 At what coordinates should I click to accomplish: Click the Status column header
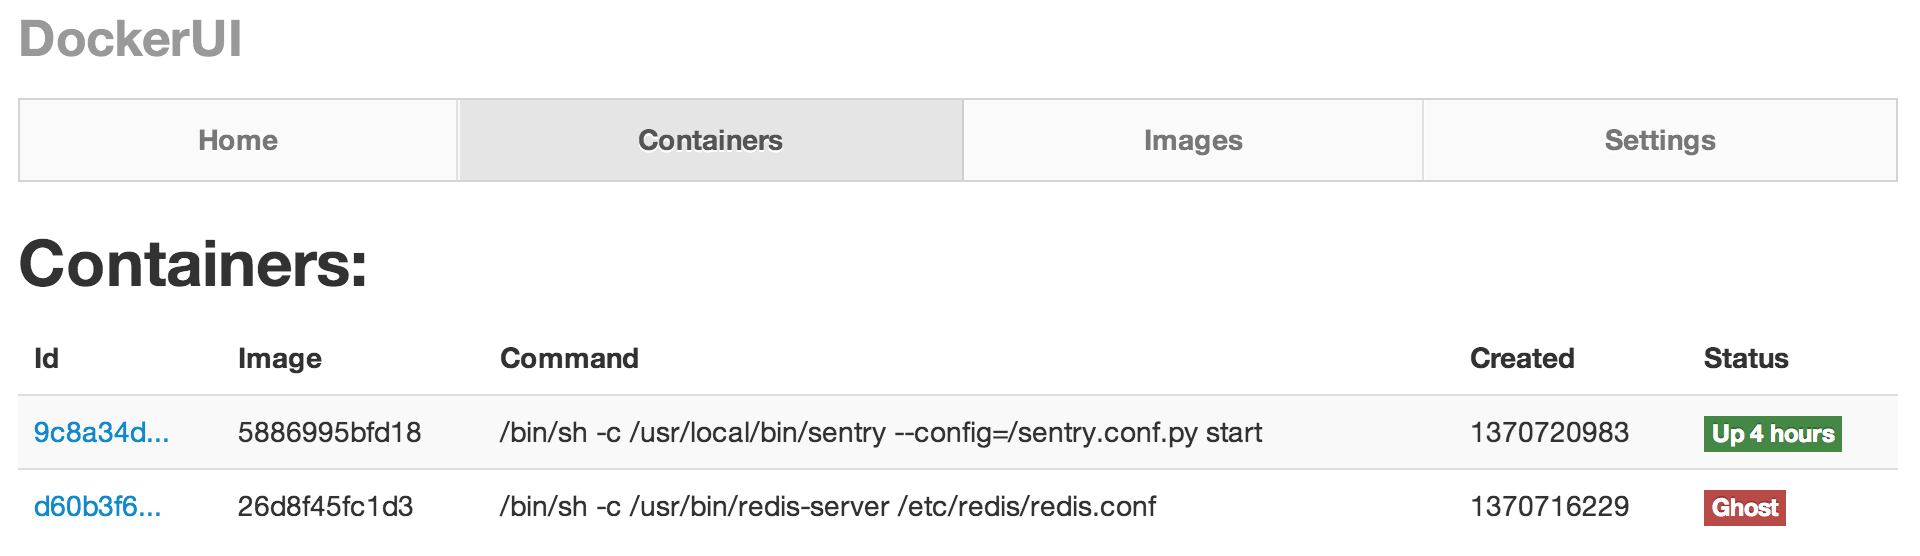tap(1746, 358)
